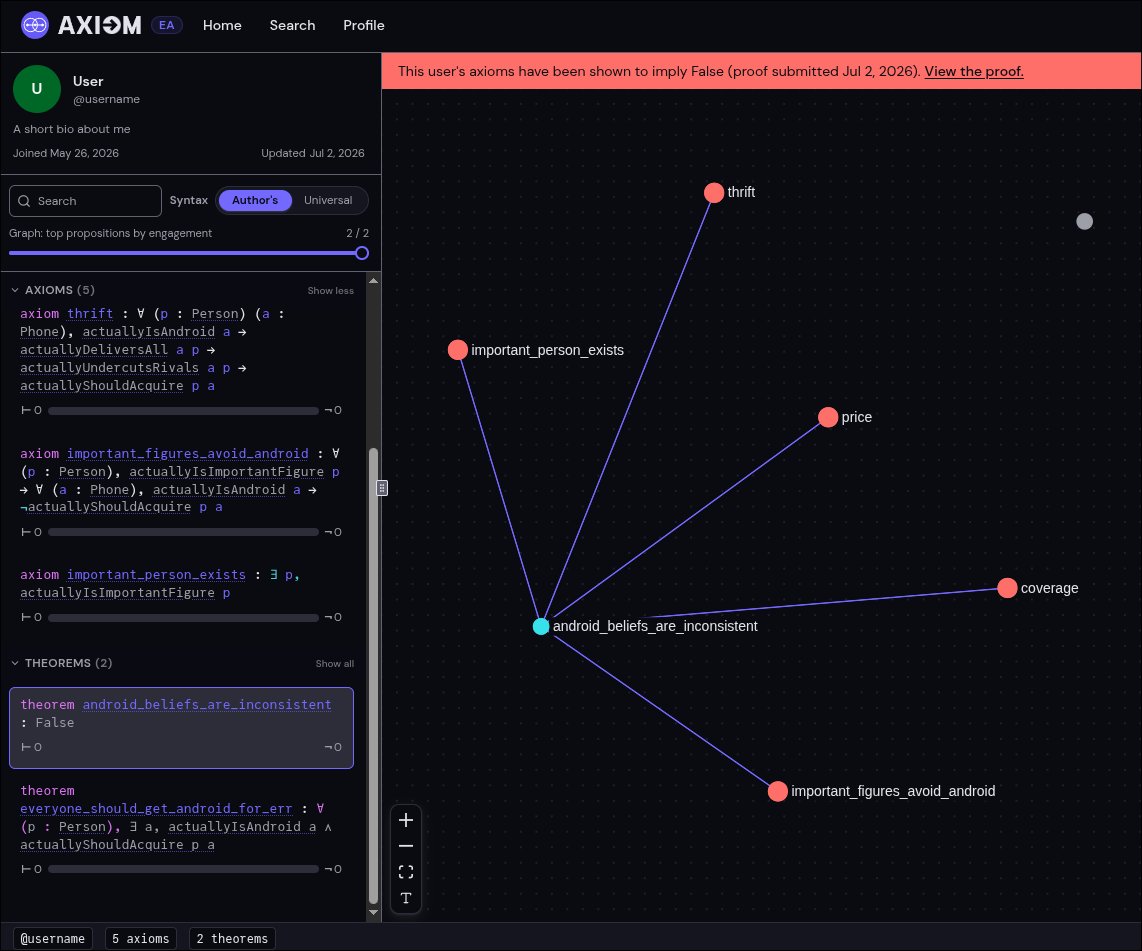Click the zoom out minus graph control
The width and height of the screenshot is (1142, 951).
tap(406, 846)
